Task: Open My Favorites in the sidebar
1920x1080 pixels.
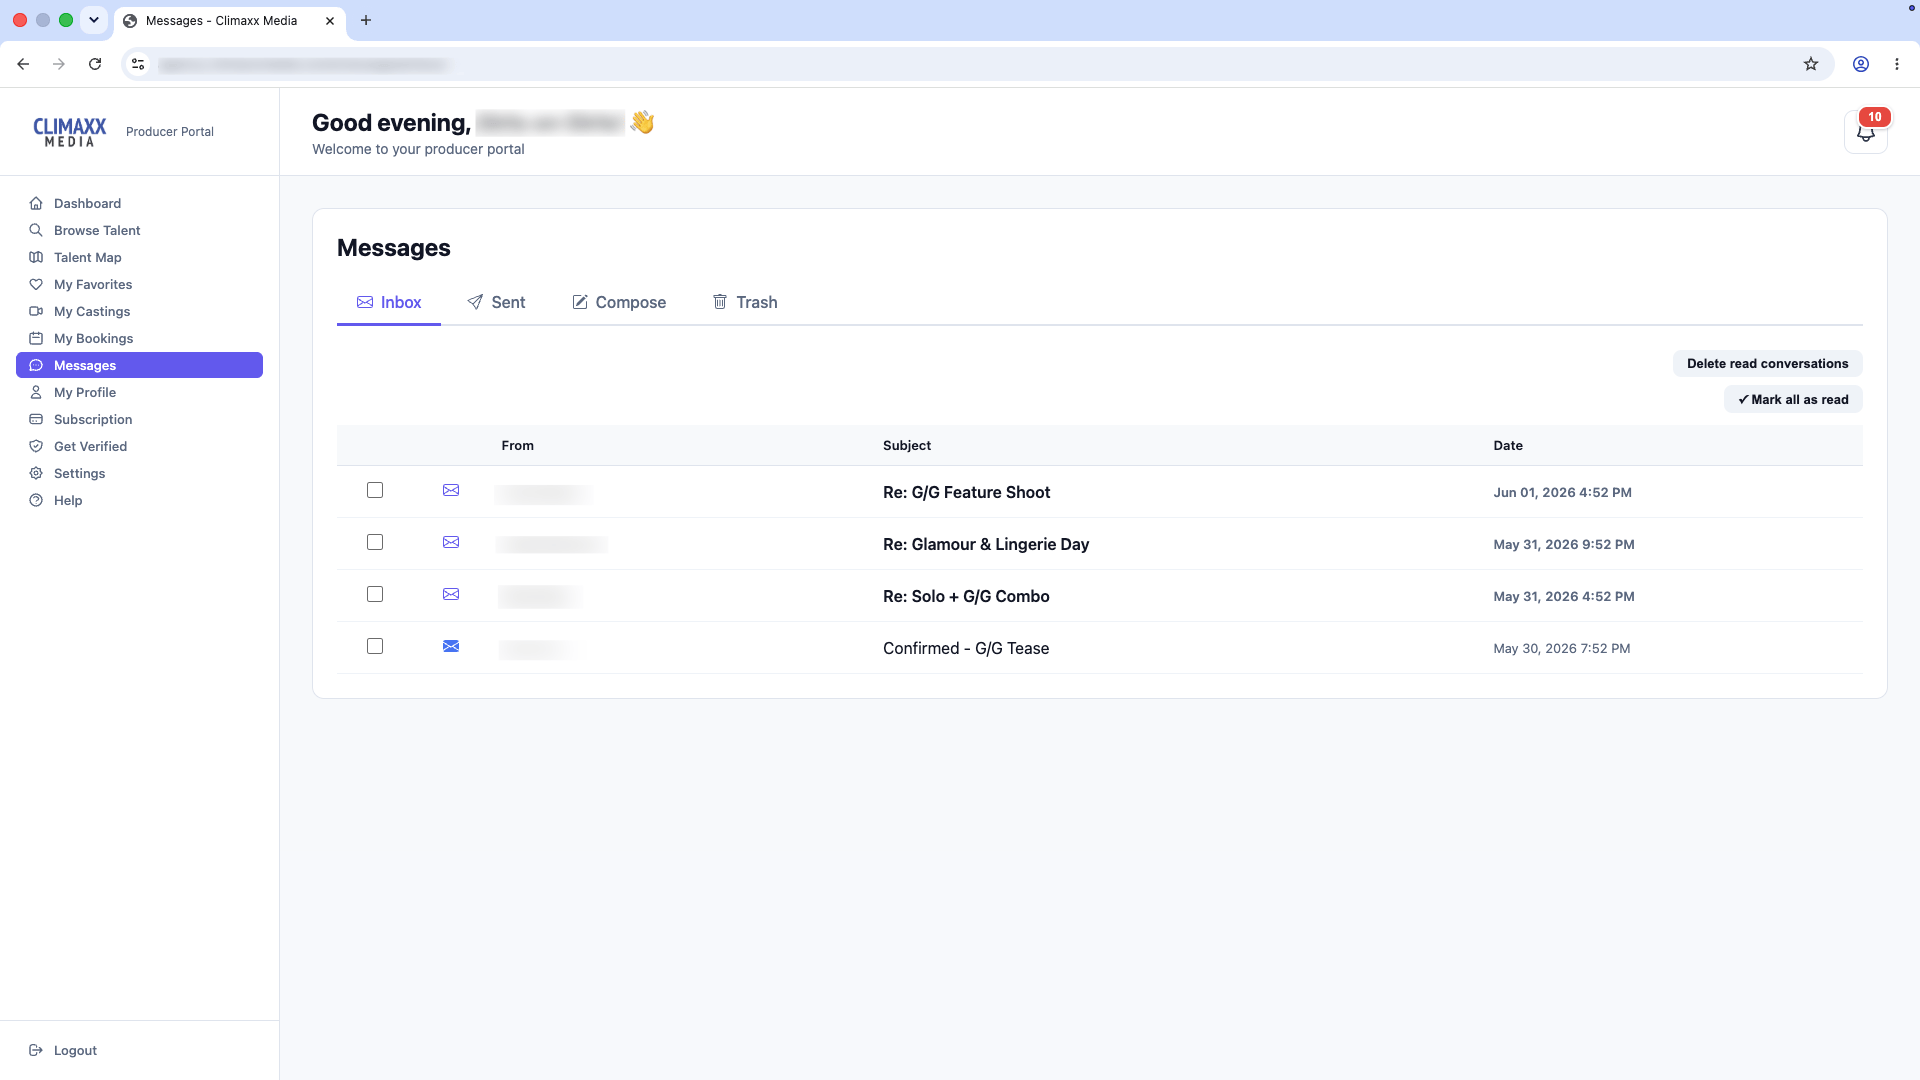Action: pyautogui.click(x=139, y=284)
